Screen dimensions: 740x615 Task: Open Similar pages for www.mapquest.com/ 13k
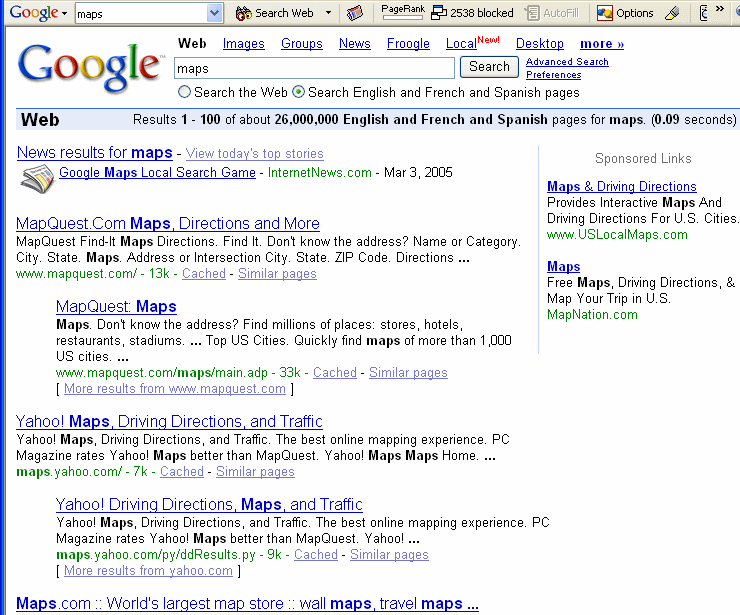(x=277, y=273)
